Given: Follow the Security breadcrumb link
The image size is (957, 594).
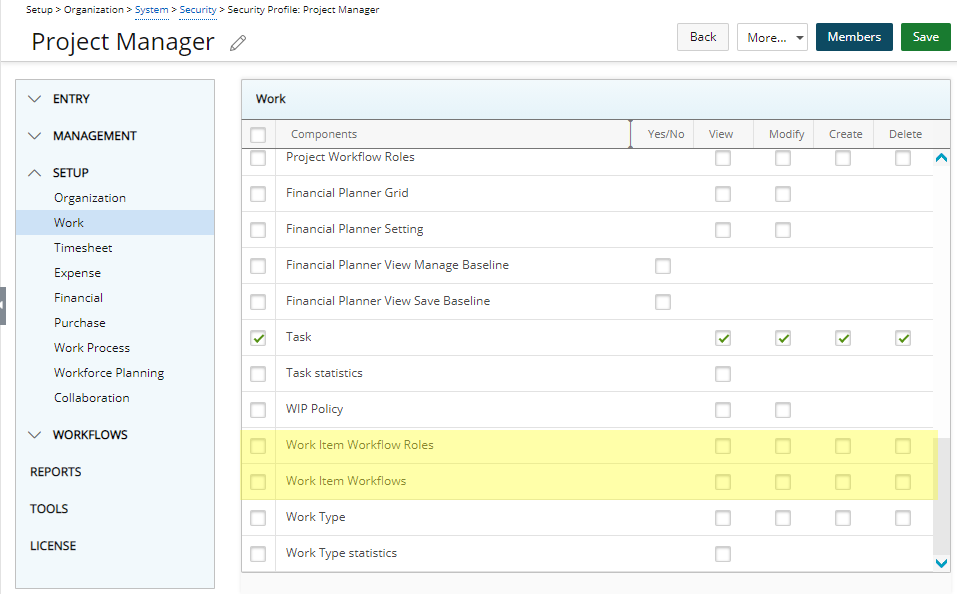Looking at the screenshot, I should point(198,10).
